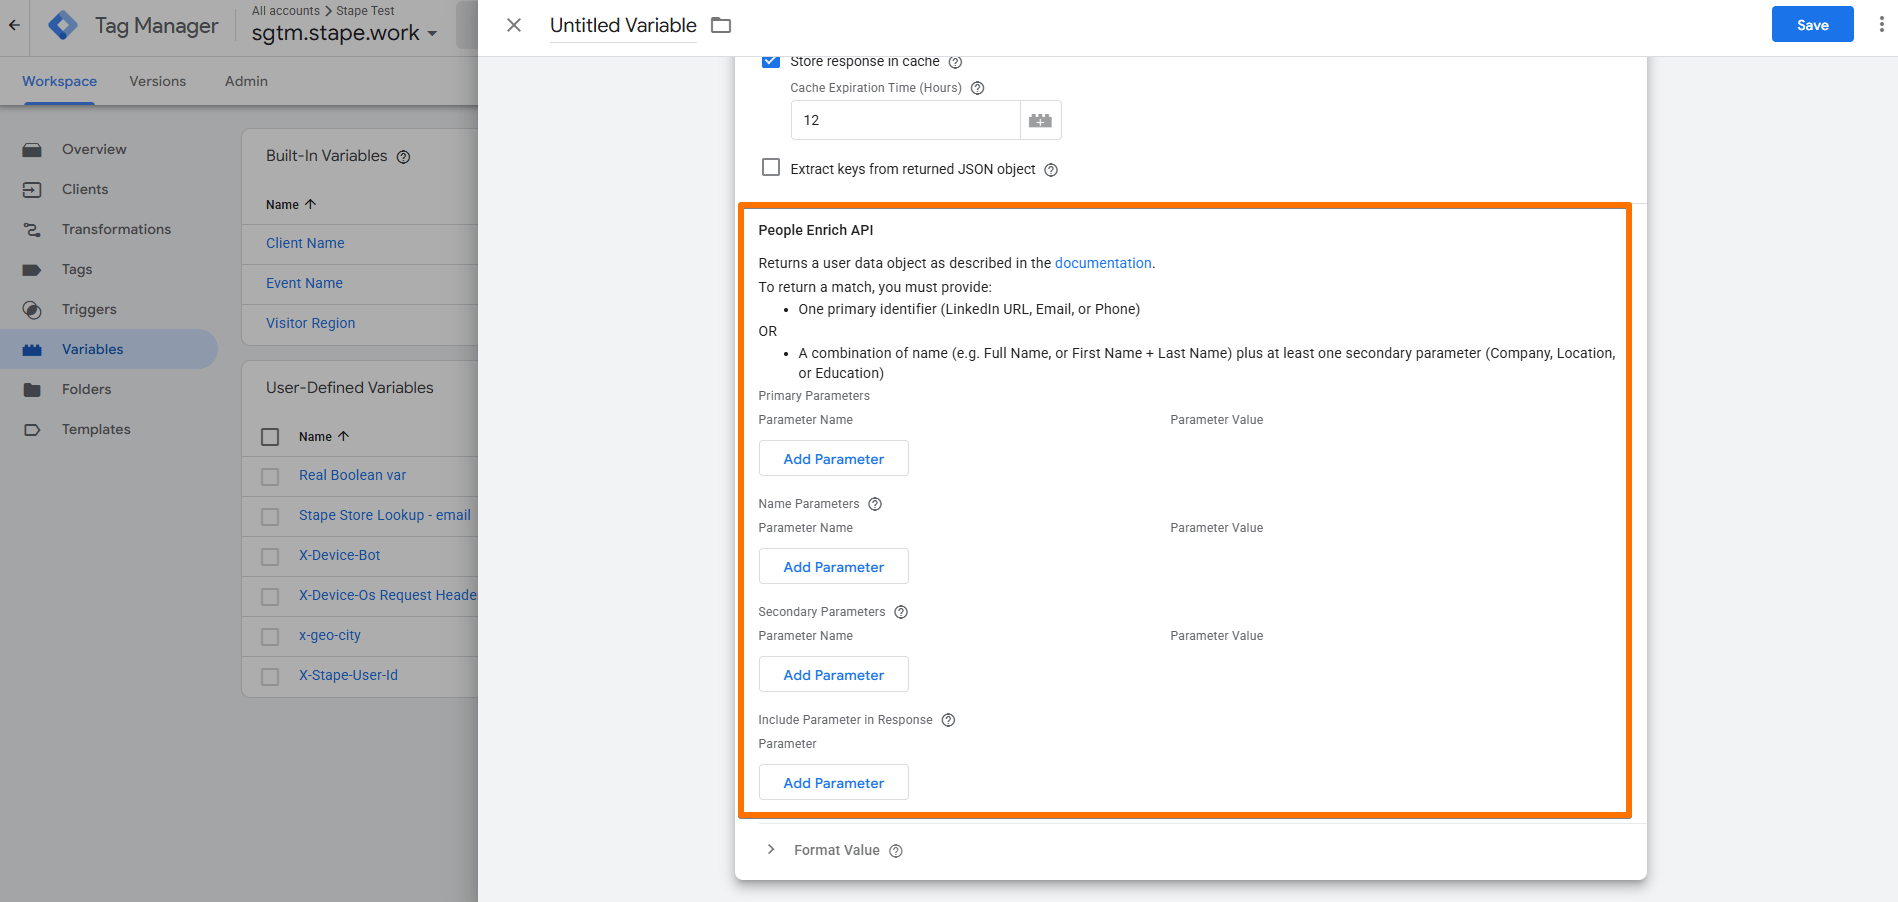Open the three-dot more options menu
Viewport: 1898px width, 902px height.
[x=1881, y=24]
